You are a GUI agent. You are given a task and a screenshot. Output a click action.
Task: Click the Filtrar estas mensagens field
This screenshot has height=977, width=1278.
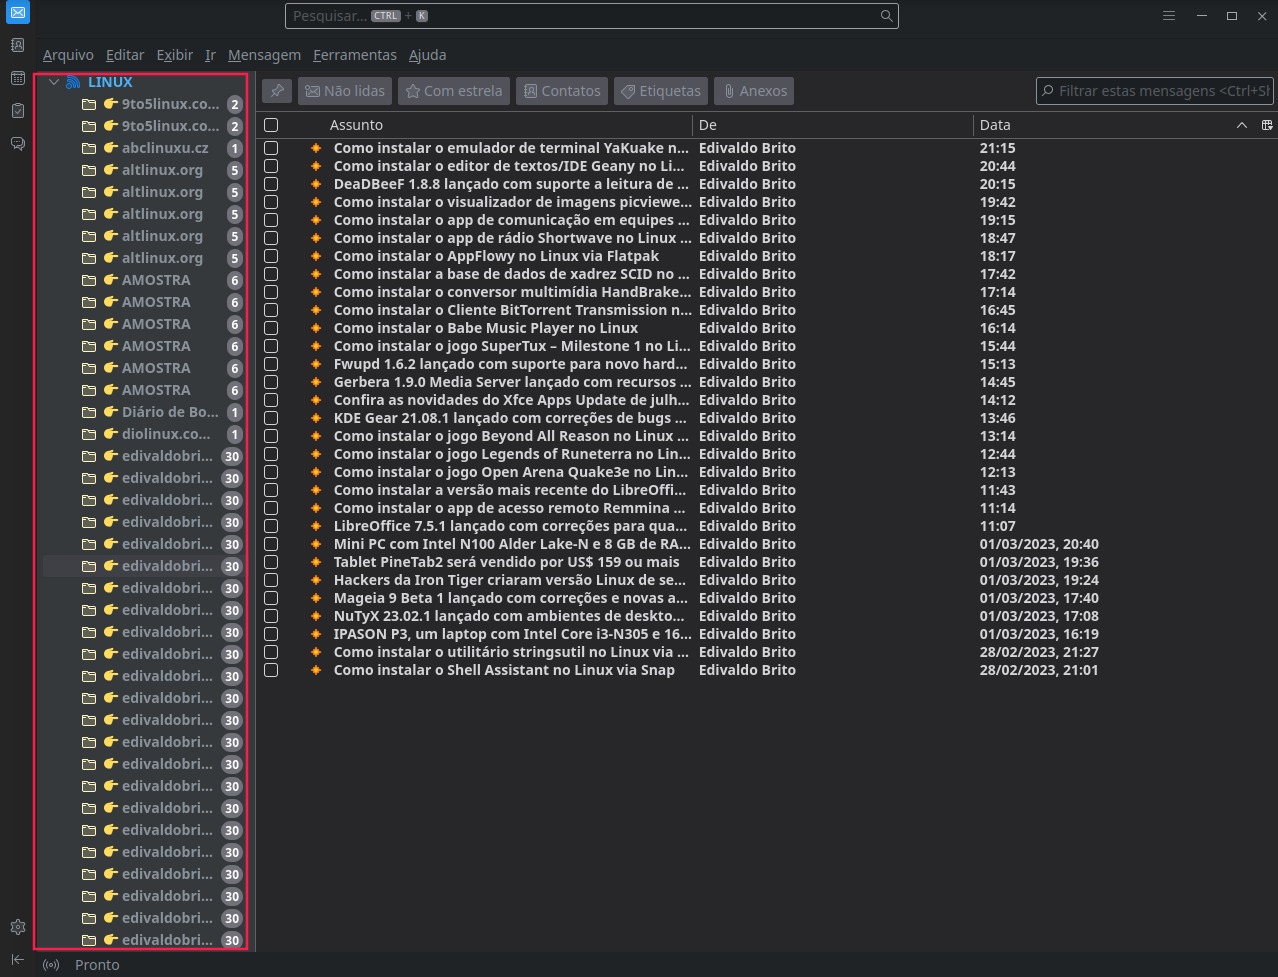pos(1160,91)
